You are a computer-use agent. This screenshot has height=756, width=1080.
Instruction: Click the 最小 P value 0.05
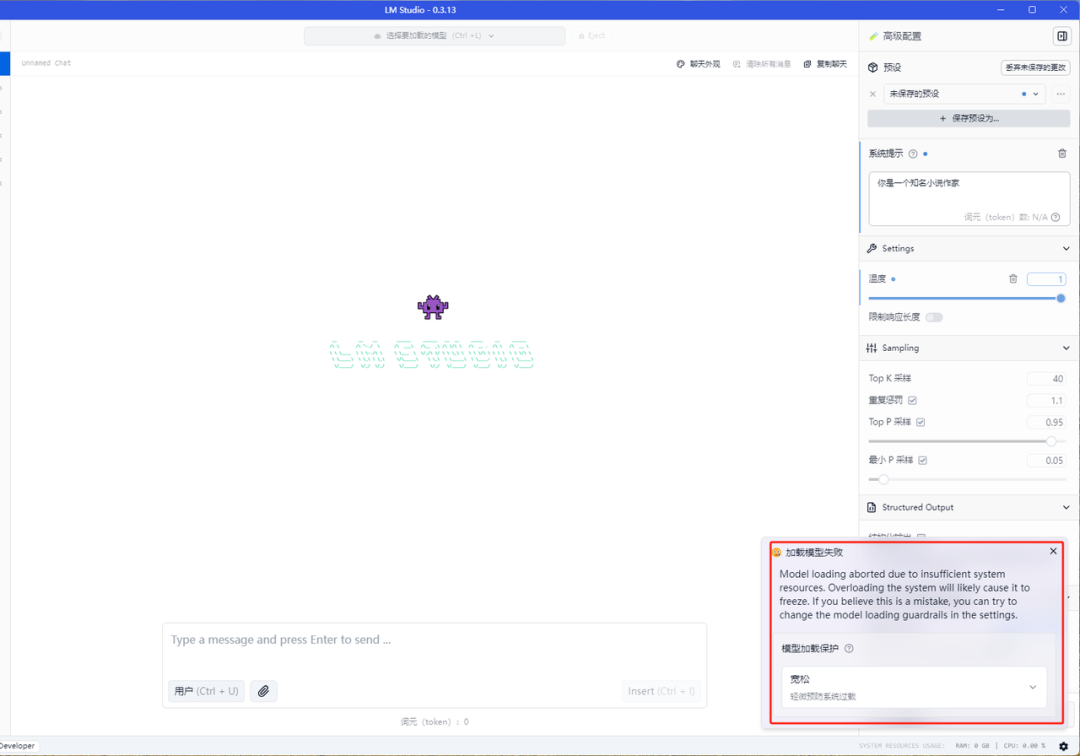tap(1046, 461)
